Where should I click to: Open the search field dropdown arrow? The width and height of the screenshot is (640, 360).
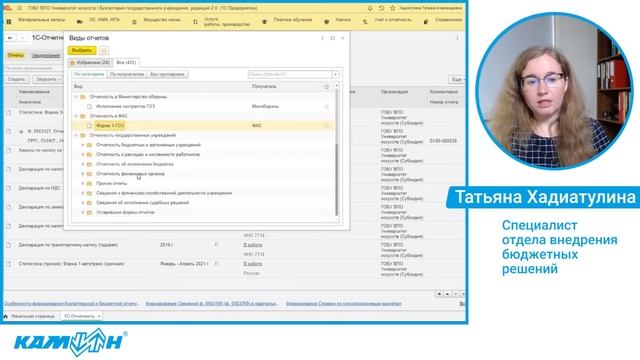(x=336, y=74)
